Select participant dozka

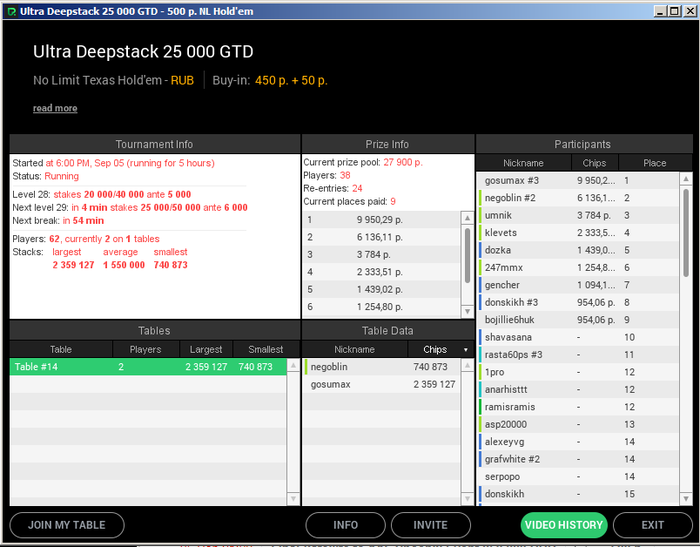click(x=579, y=250)
